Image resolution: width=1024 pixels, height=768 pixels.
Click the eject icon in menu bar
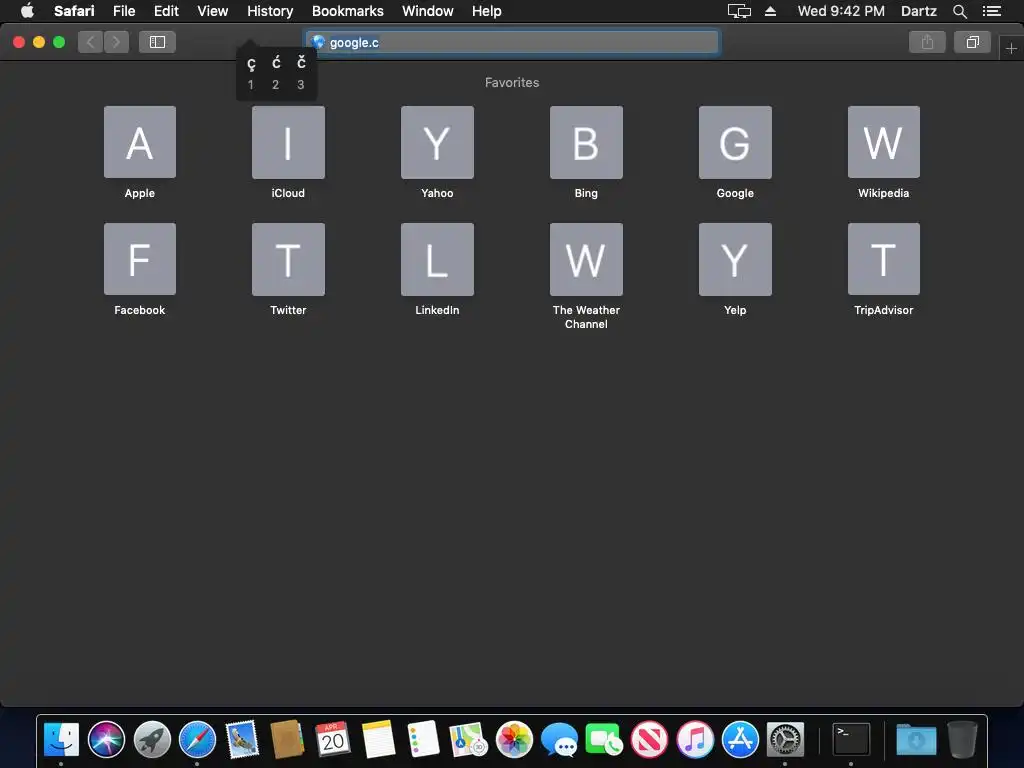tap(771, 11)
